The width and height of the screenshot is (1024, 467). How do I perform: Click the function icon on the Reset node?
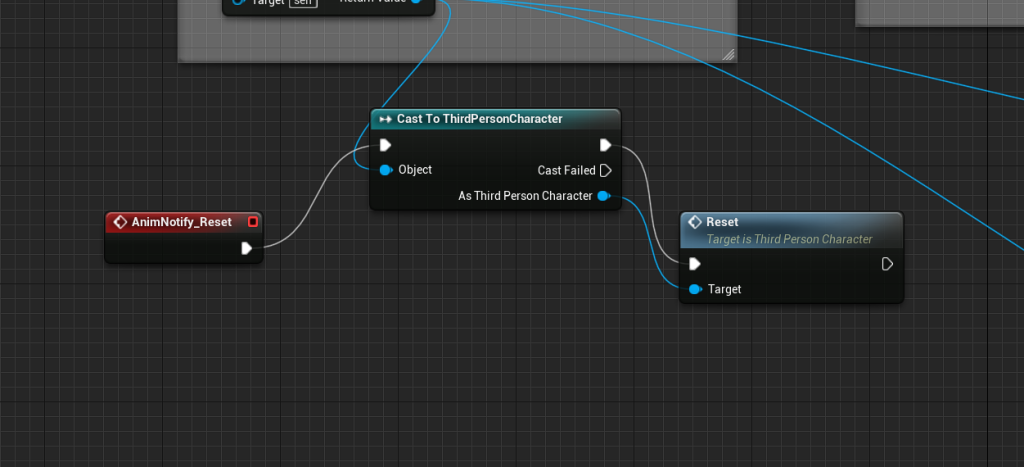click(x=695, y=222)
